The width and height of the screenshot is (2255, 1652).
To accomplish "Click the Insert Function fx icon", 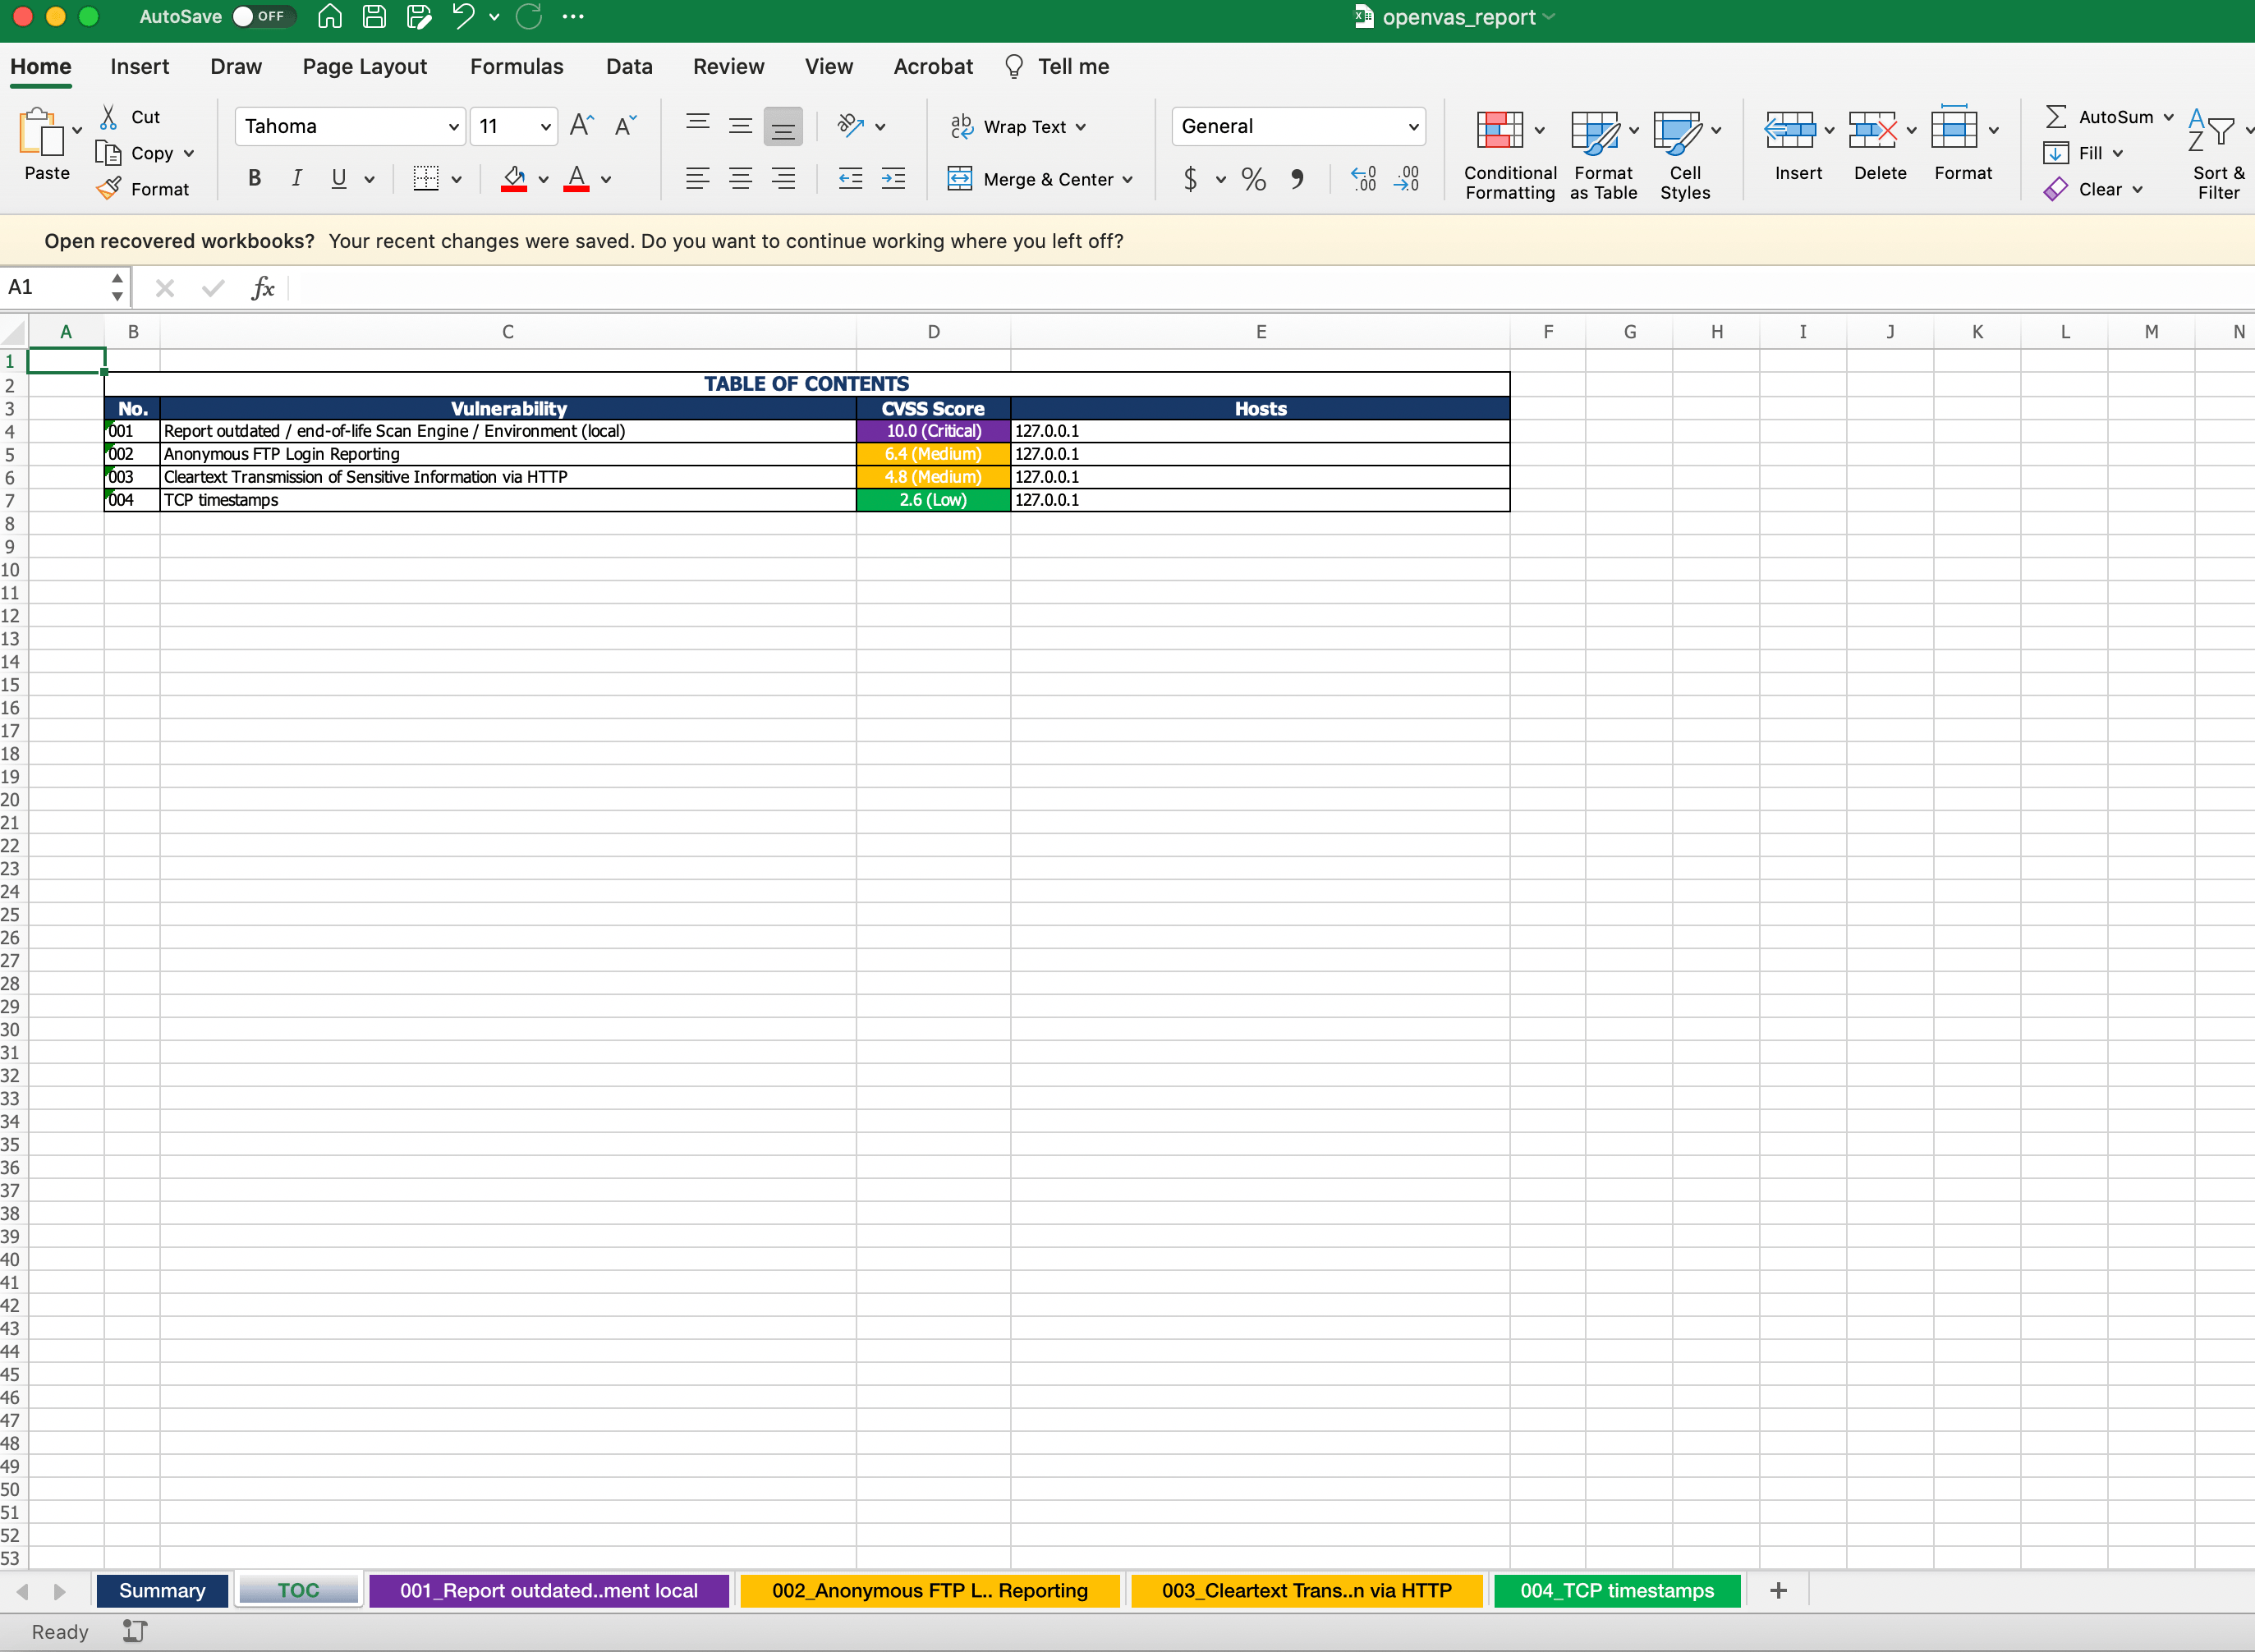I will (262, 288).
